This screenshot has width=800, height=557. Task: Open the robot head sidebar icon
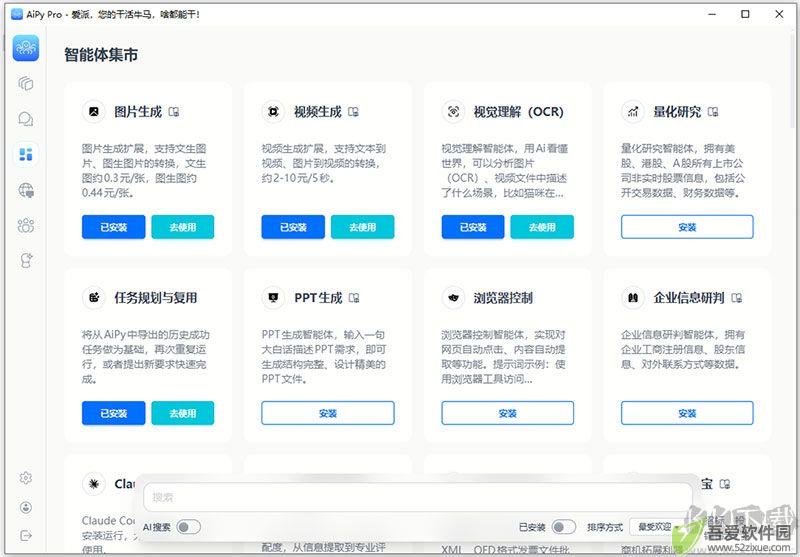26,260
